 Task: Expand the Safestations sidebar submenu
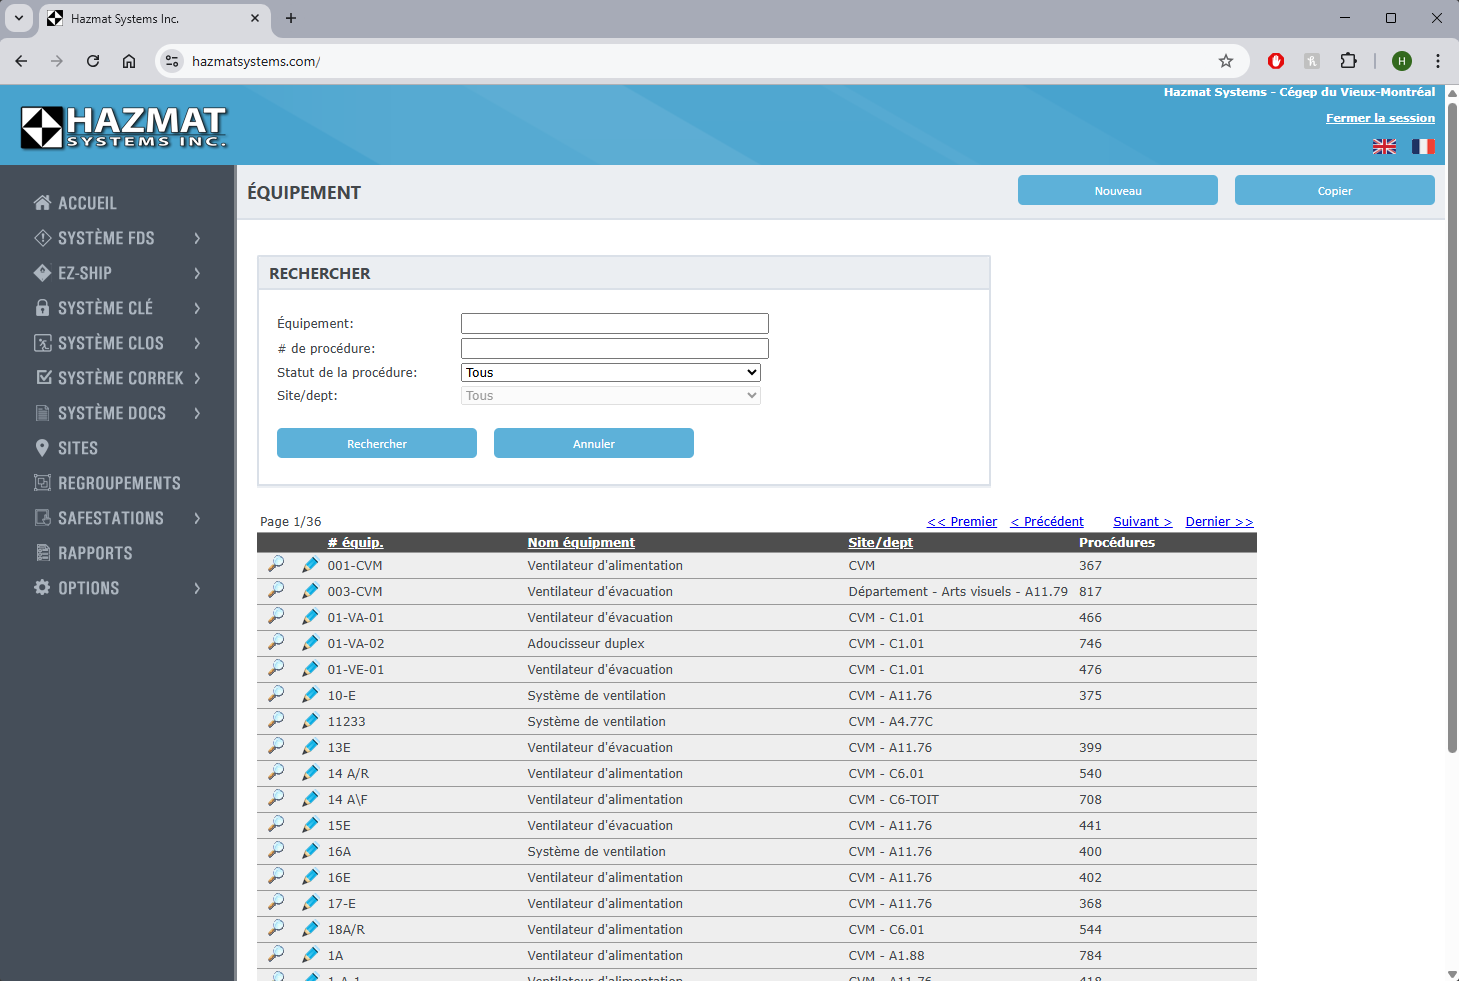pyautogui.click(x=197, y=518)
